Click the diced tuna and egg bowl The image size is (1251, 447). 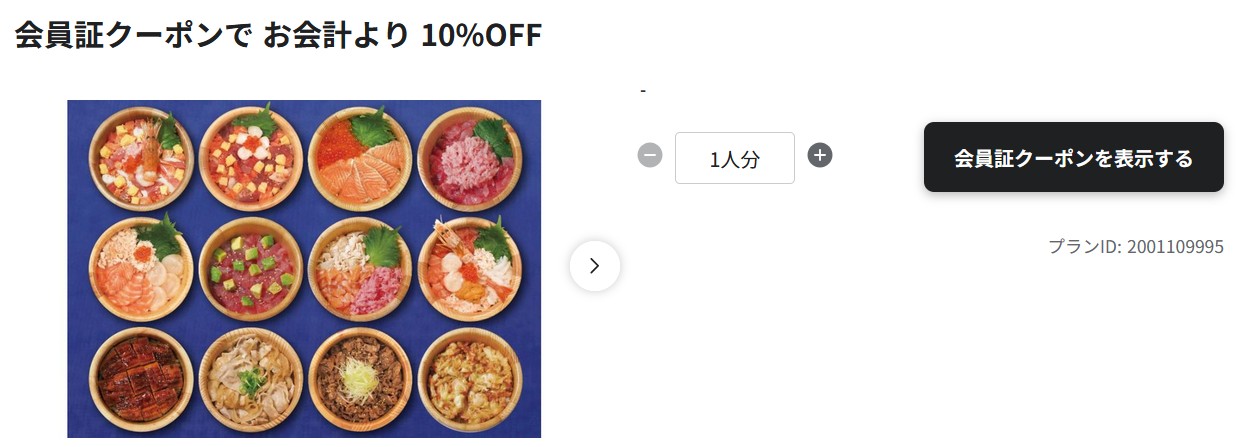pyautogui.click(x=250, y=158)
